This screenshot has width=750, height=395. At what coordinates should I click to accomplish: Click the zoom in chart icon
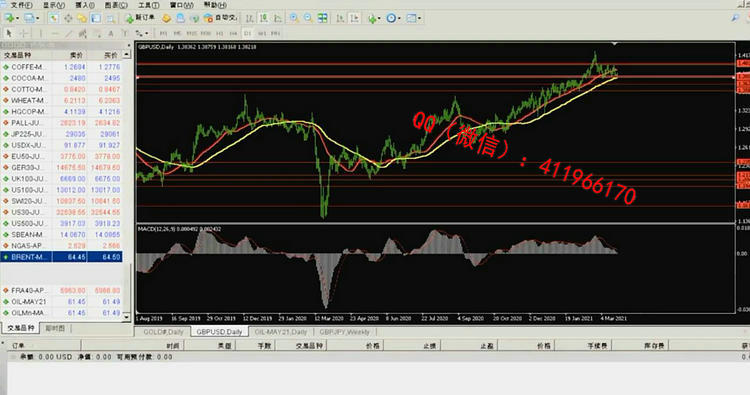[294, 18]
